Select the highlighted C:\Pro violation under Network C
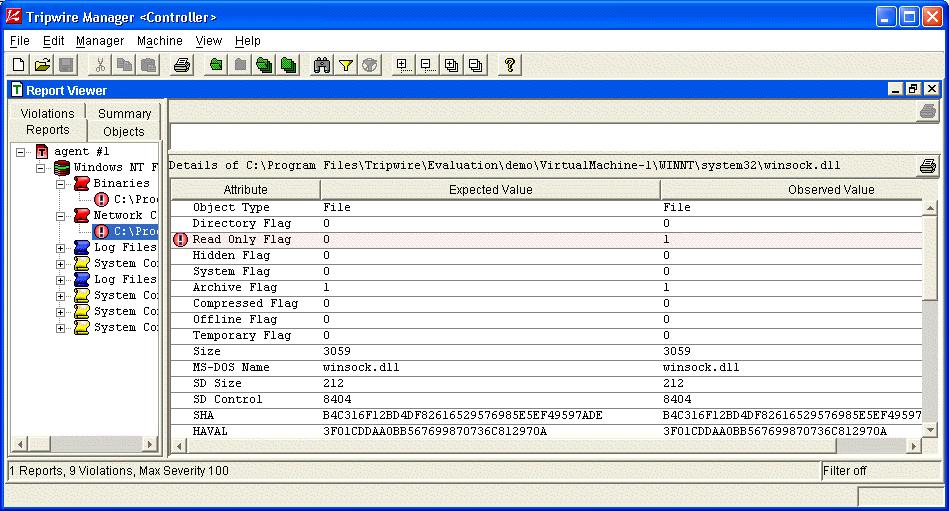 (125, 231)
